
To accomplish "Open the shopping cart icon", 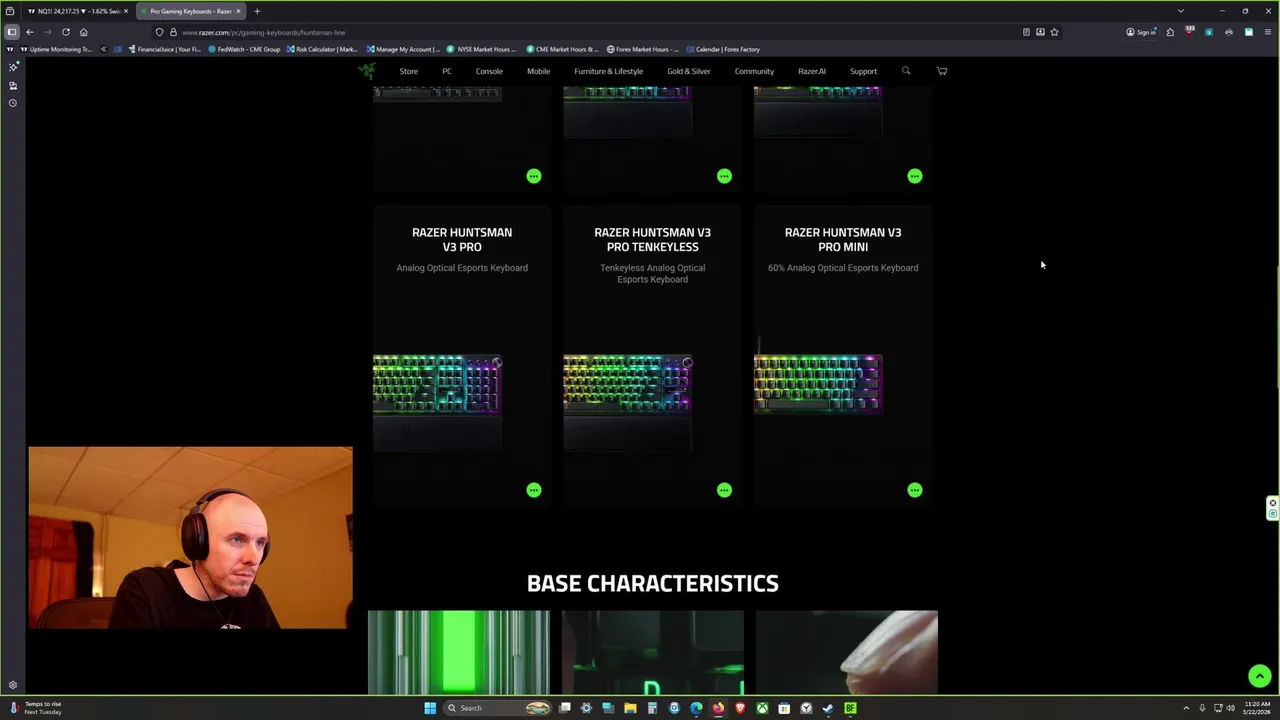I will pos(941,71).
